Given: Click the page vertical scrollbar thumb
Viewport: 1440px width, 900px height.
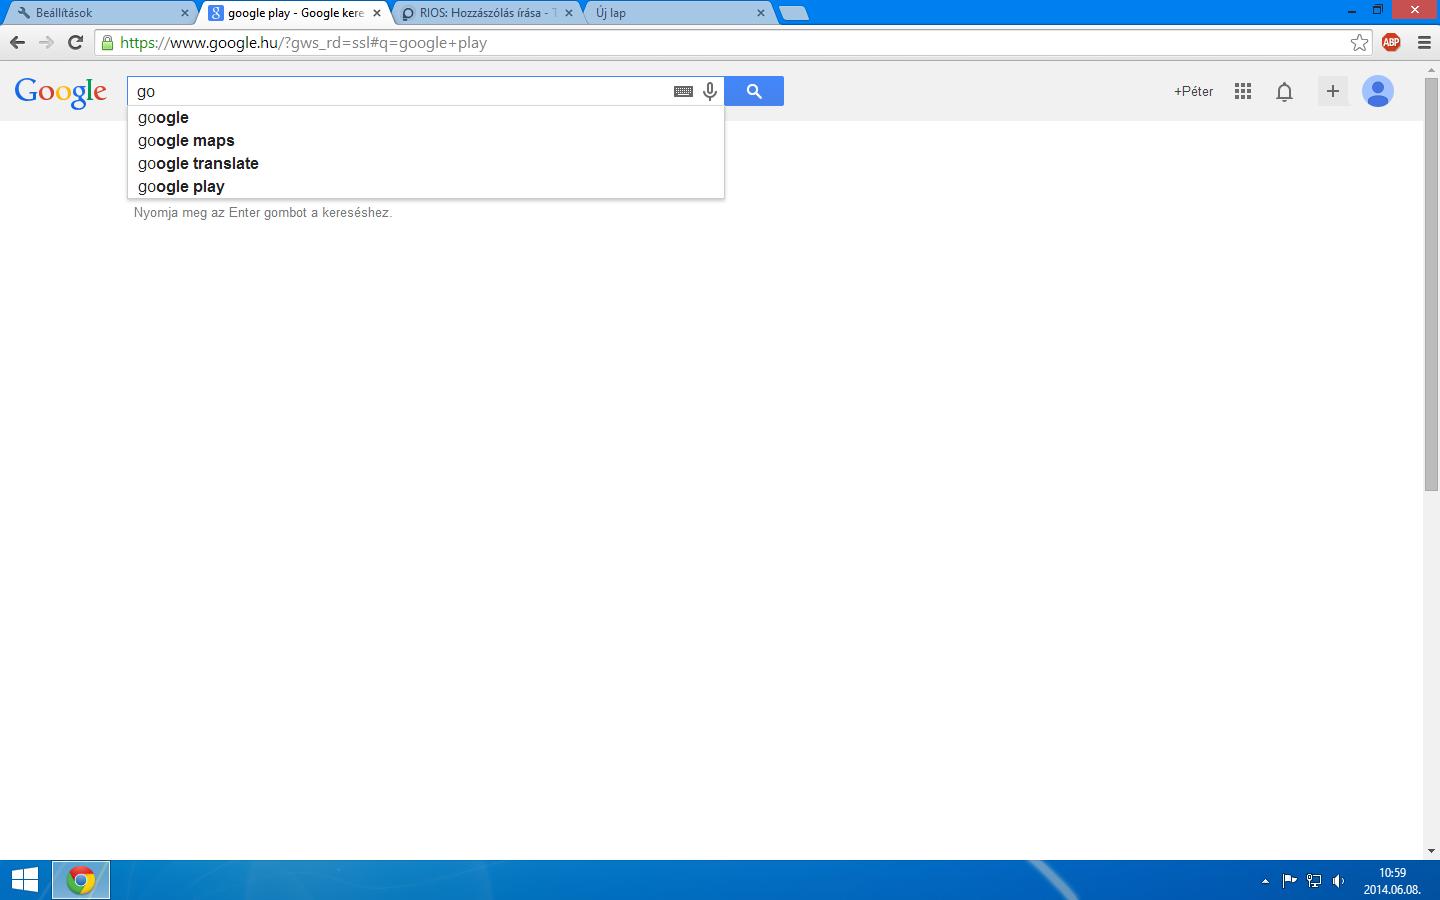Looking at the screenshot, I should (1431, 283).
